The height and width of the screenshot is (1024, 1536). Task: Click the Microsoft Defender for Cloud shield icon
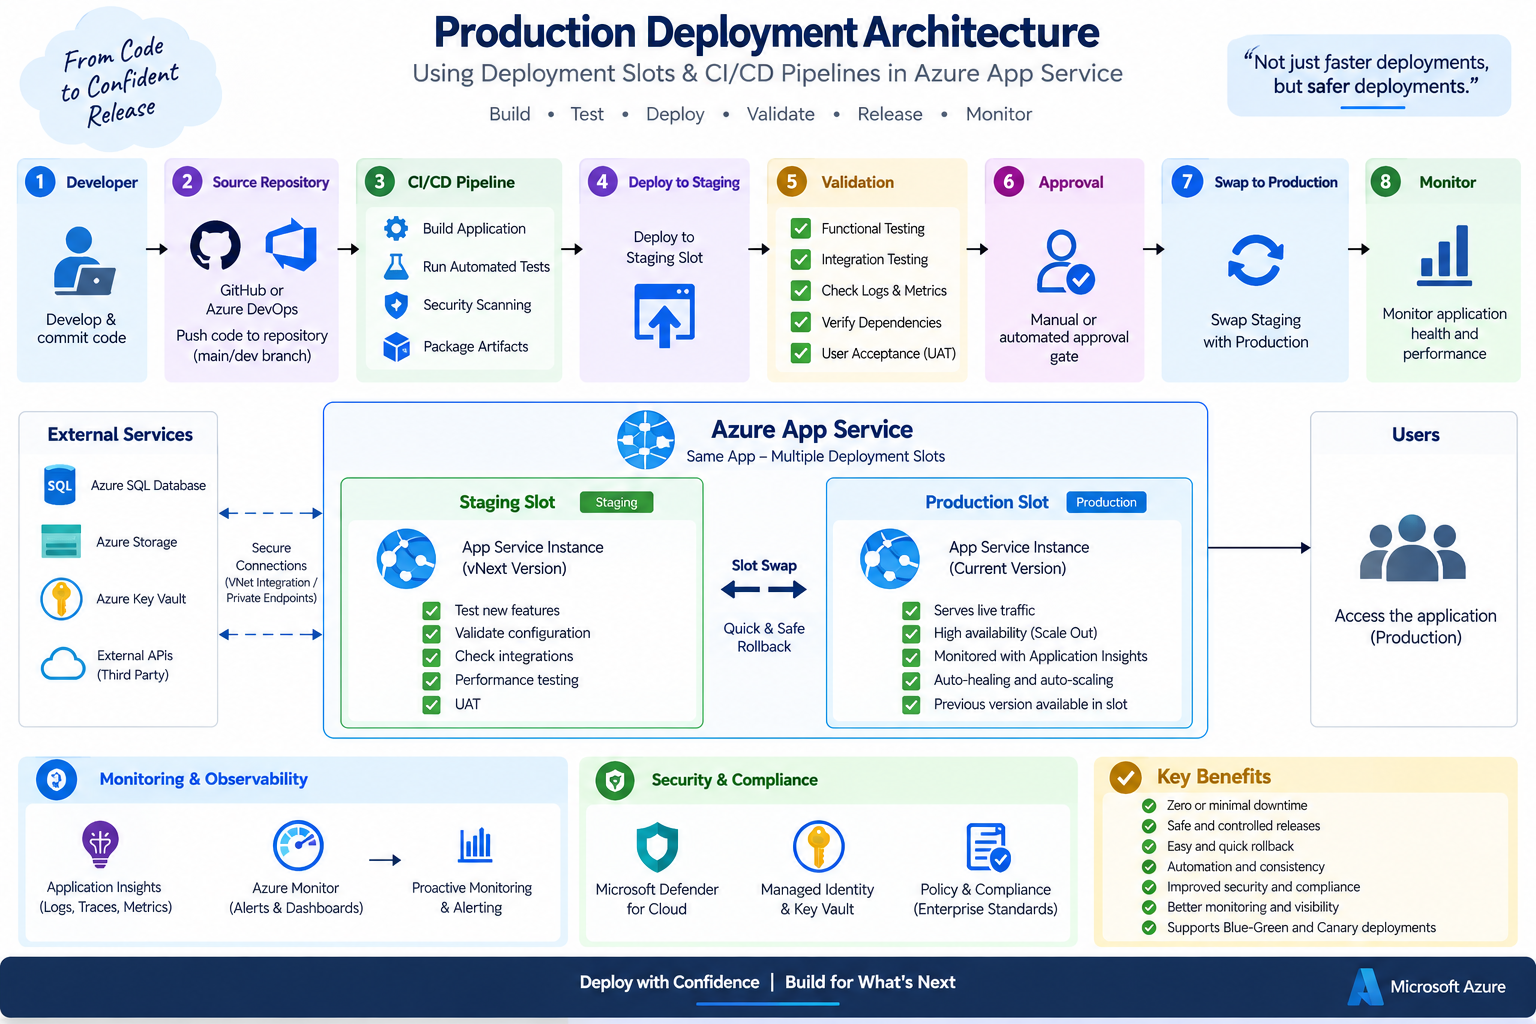(x=657, y=848)
